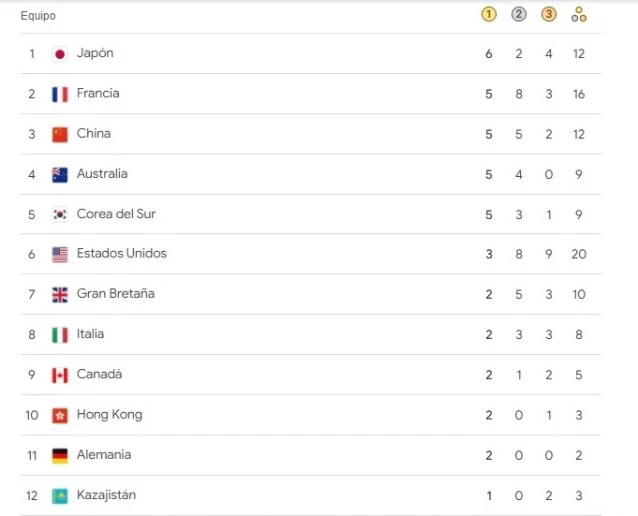Click the United States flag icon
This screenshot has height=516, width=638.
coord(60,254)
